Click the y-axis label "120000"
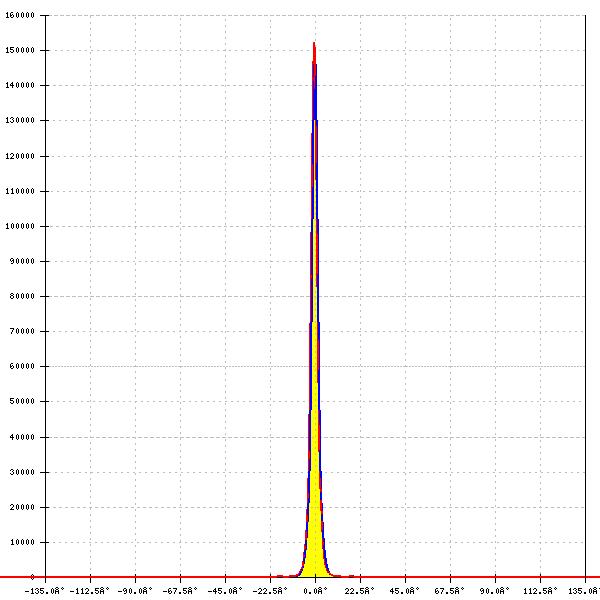 (20, 156)
